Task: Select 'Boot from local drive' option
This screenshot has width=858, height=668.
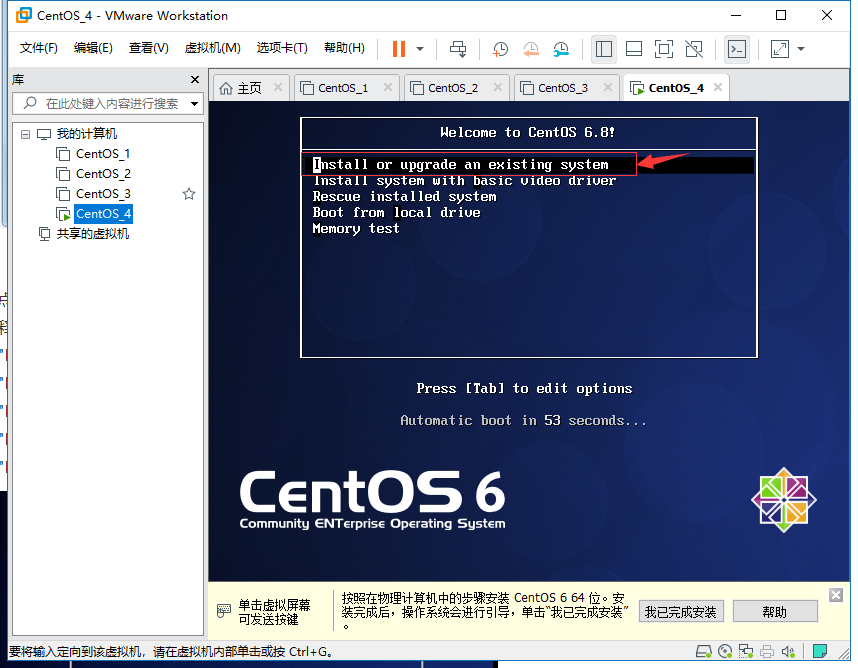Action: point(396,212)
